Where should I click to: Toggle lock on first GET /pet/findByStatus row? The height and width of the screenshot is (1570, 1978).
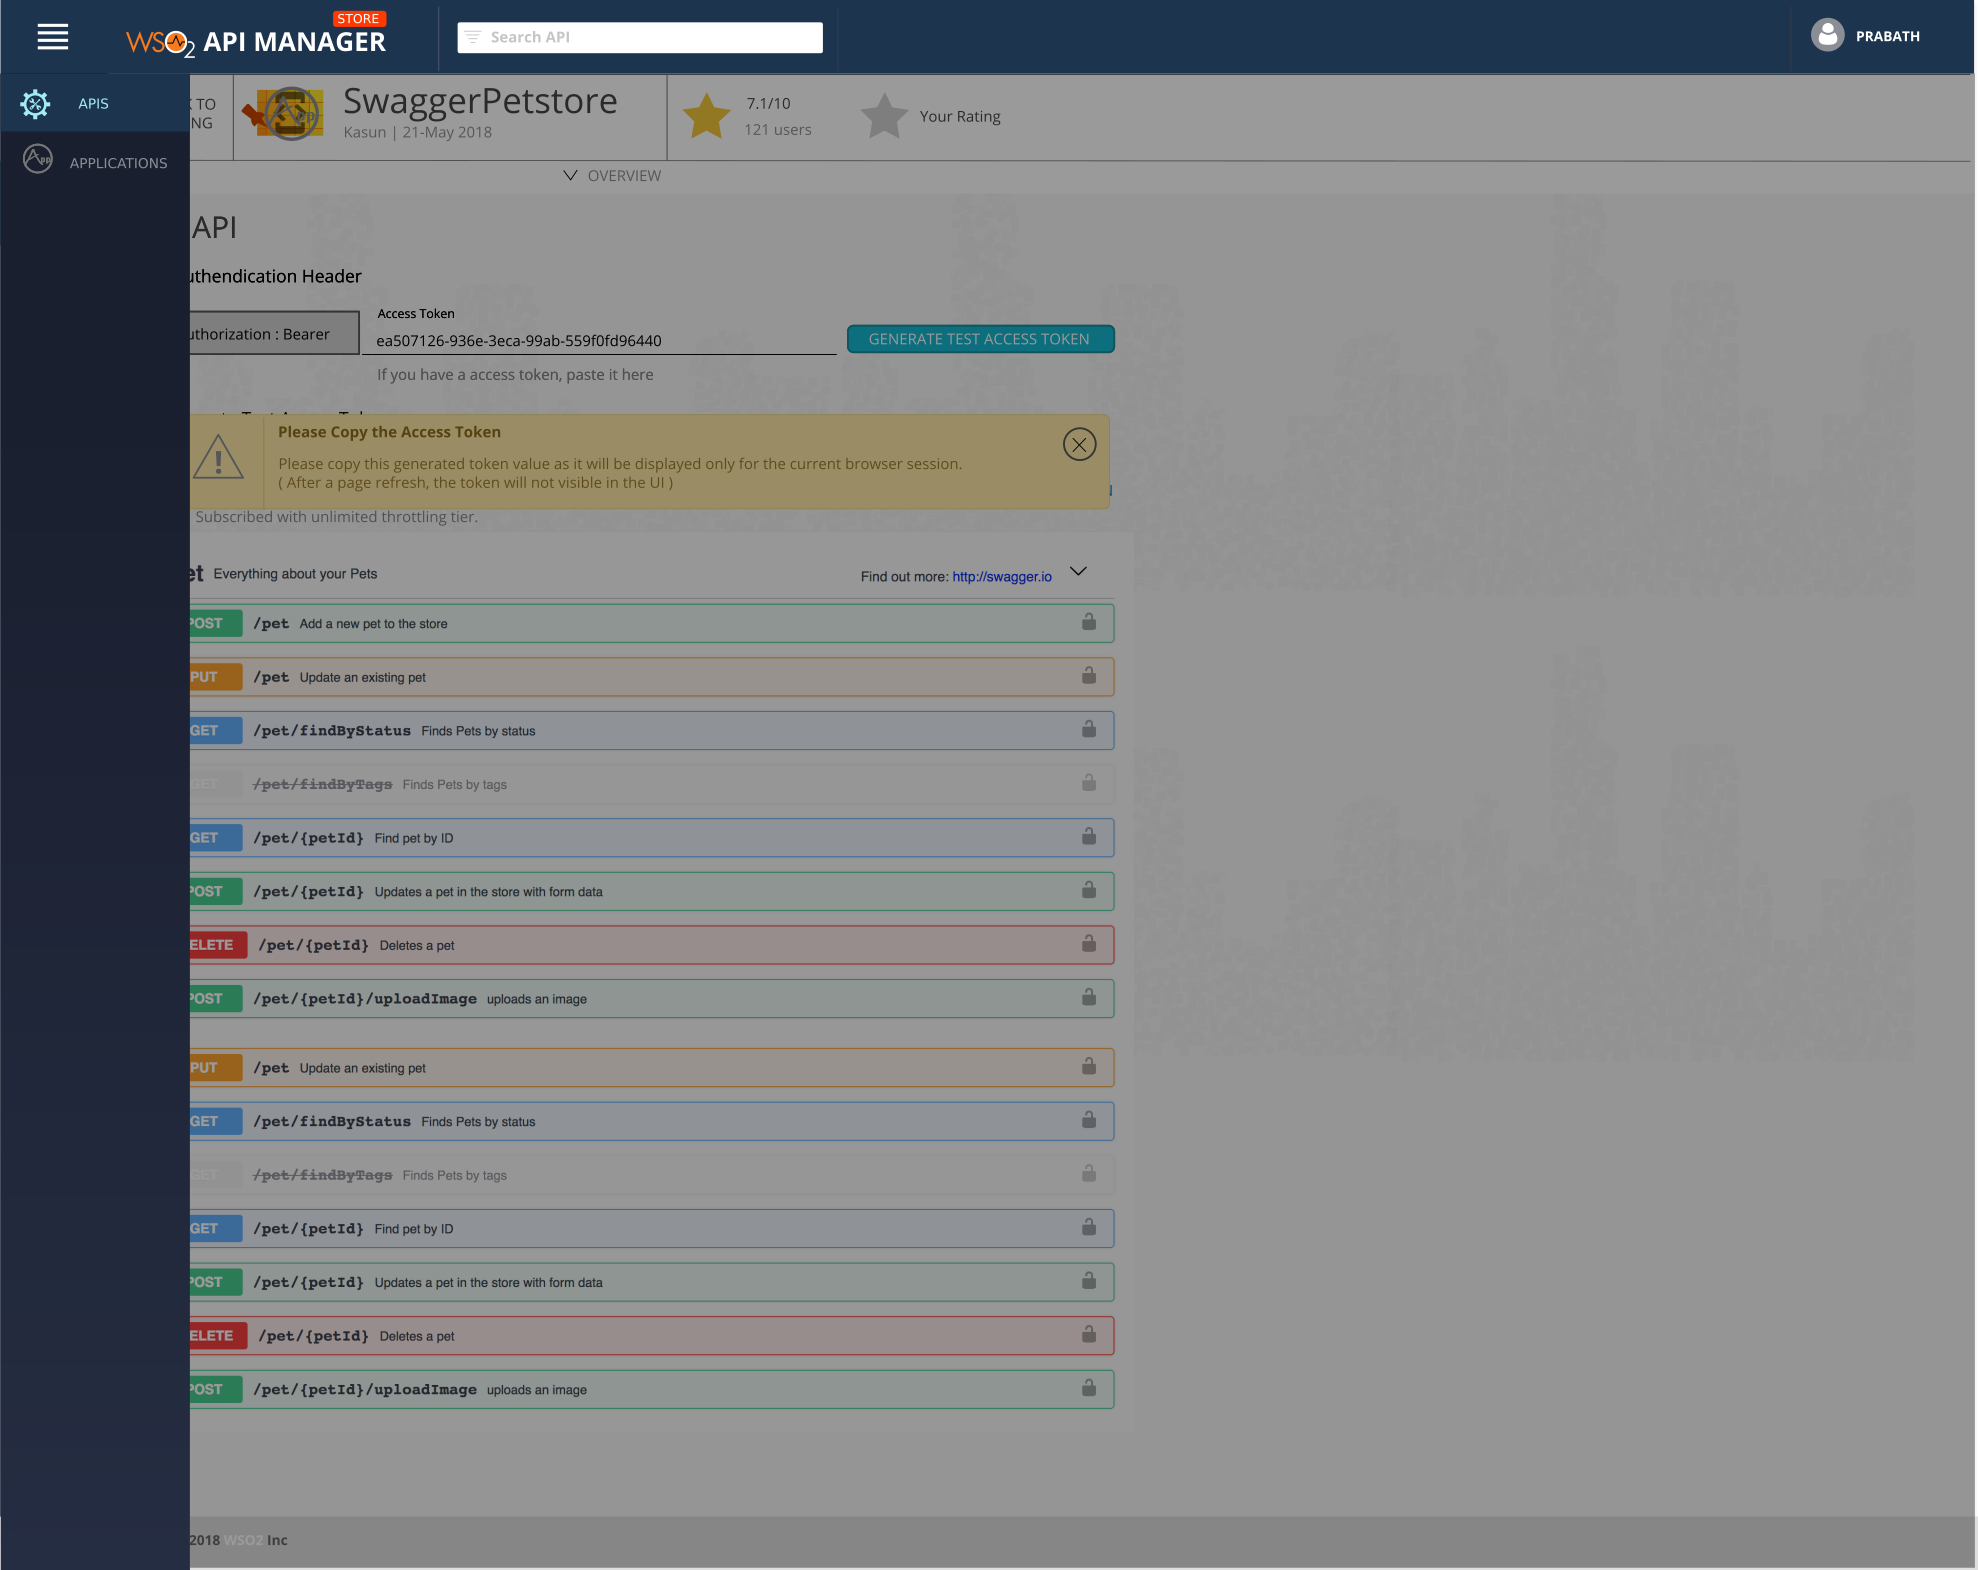click(1088, 730)
